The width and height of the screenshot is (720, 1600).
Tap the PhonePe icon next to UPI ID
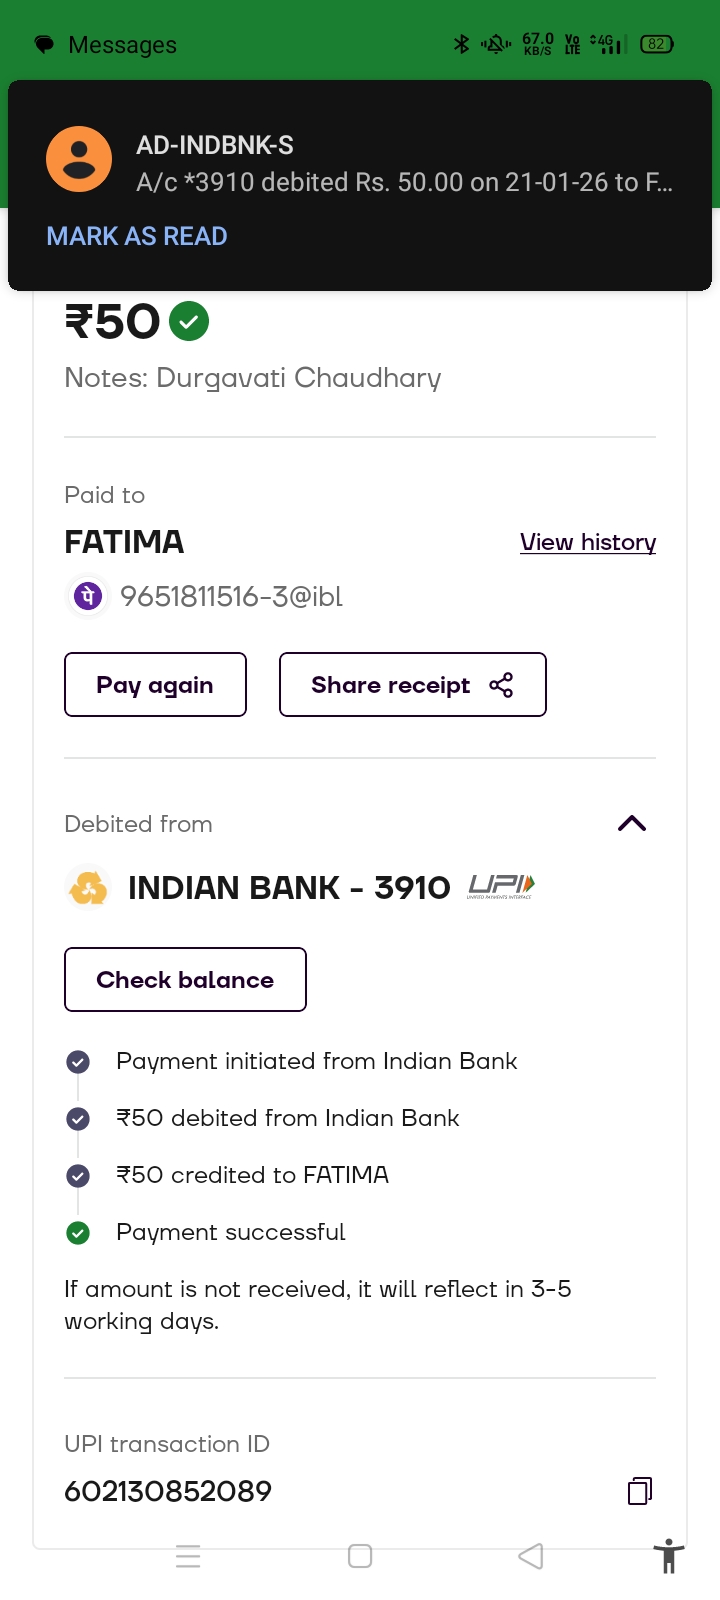coord(87,597)
